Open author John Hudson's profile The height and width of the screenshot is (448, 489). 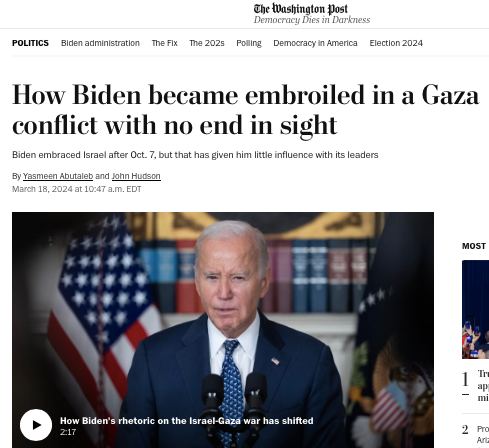pyautogui.click(x=136, y=176)
